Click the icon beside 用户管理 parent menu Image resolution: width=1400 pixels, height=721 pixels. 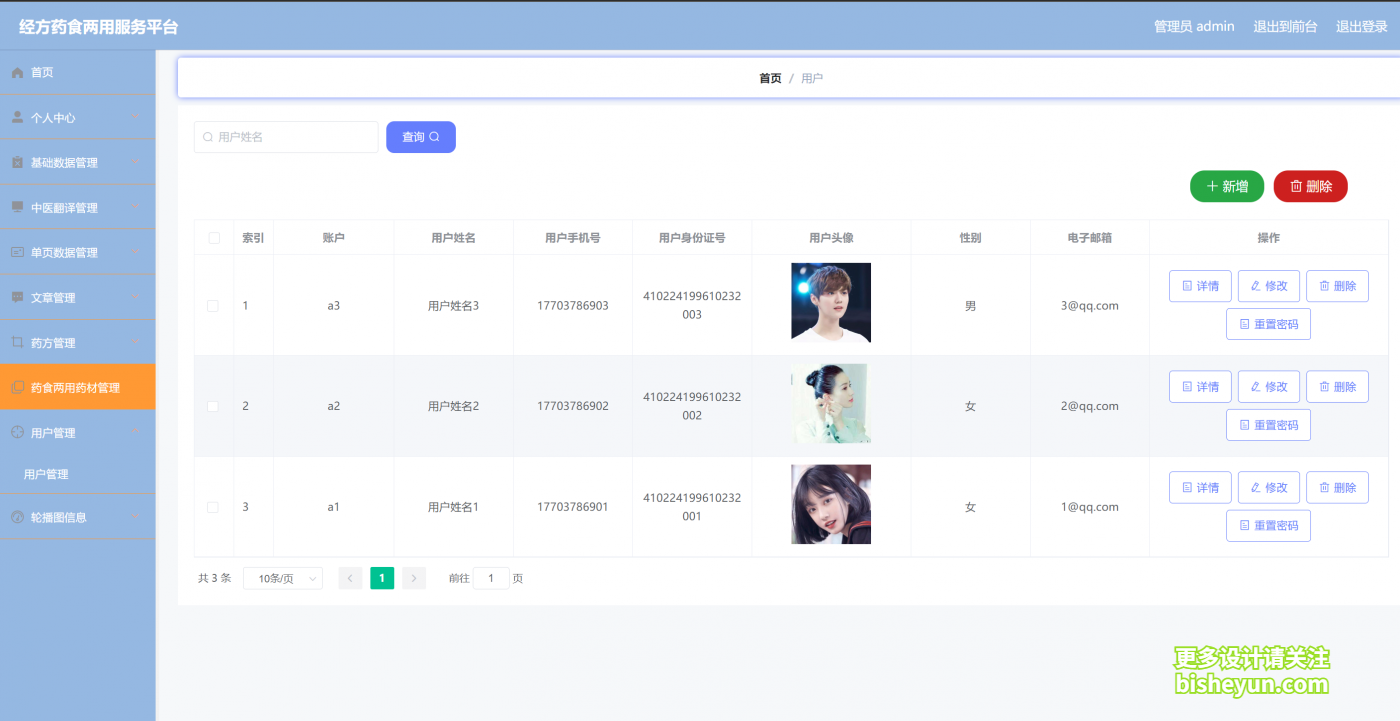[x=17, y=432]
